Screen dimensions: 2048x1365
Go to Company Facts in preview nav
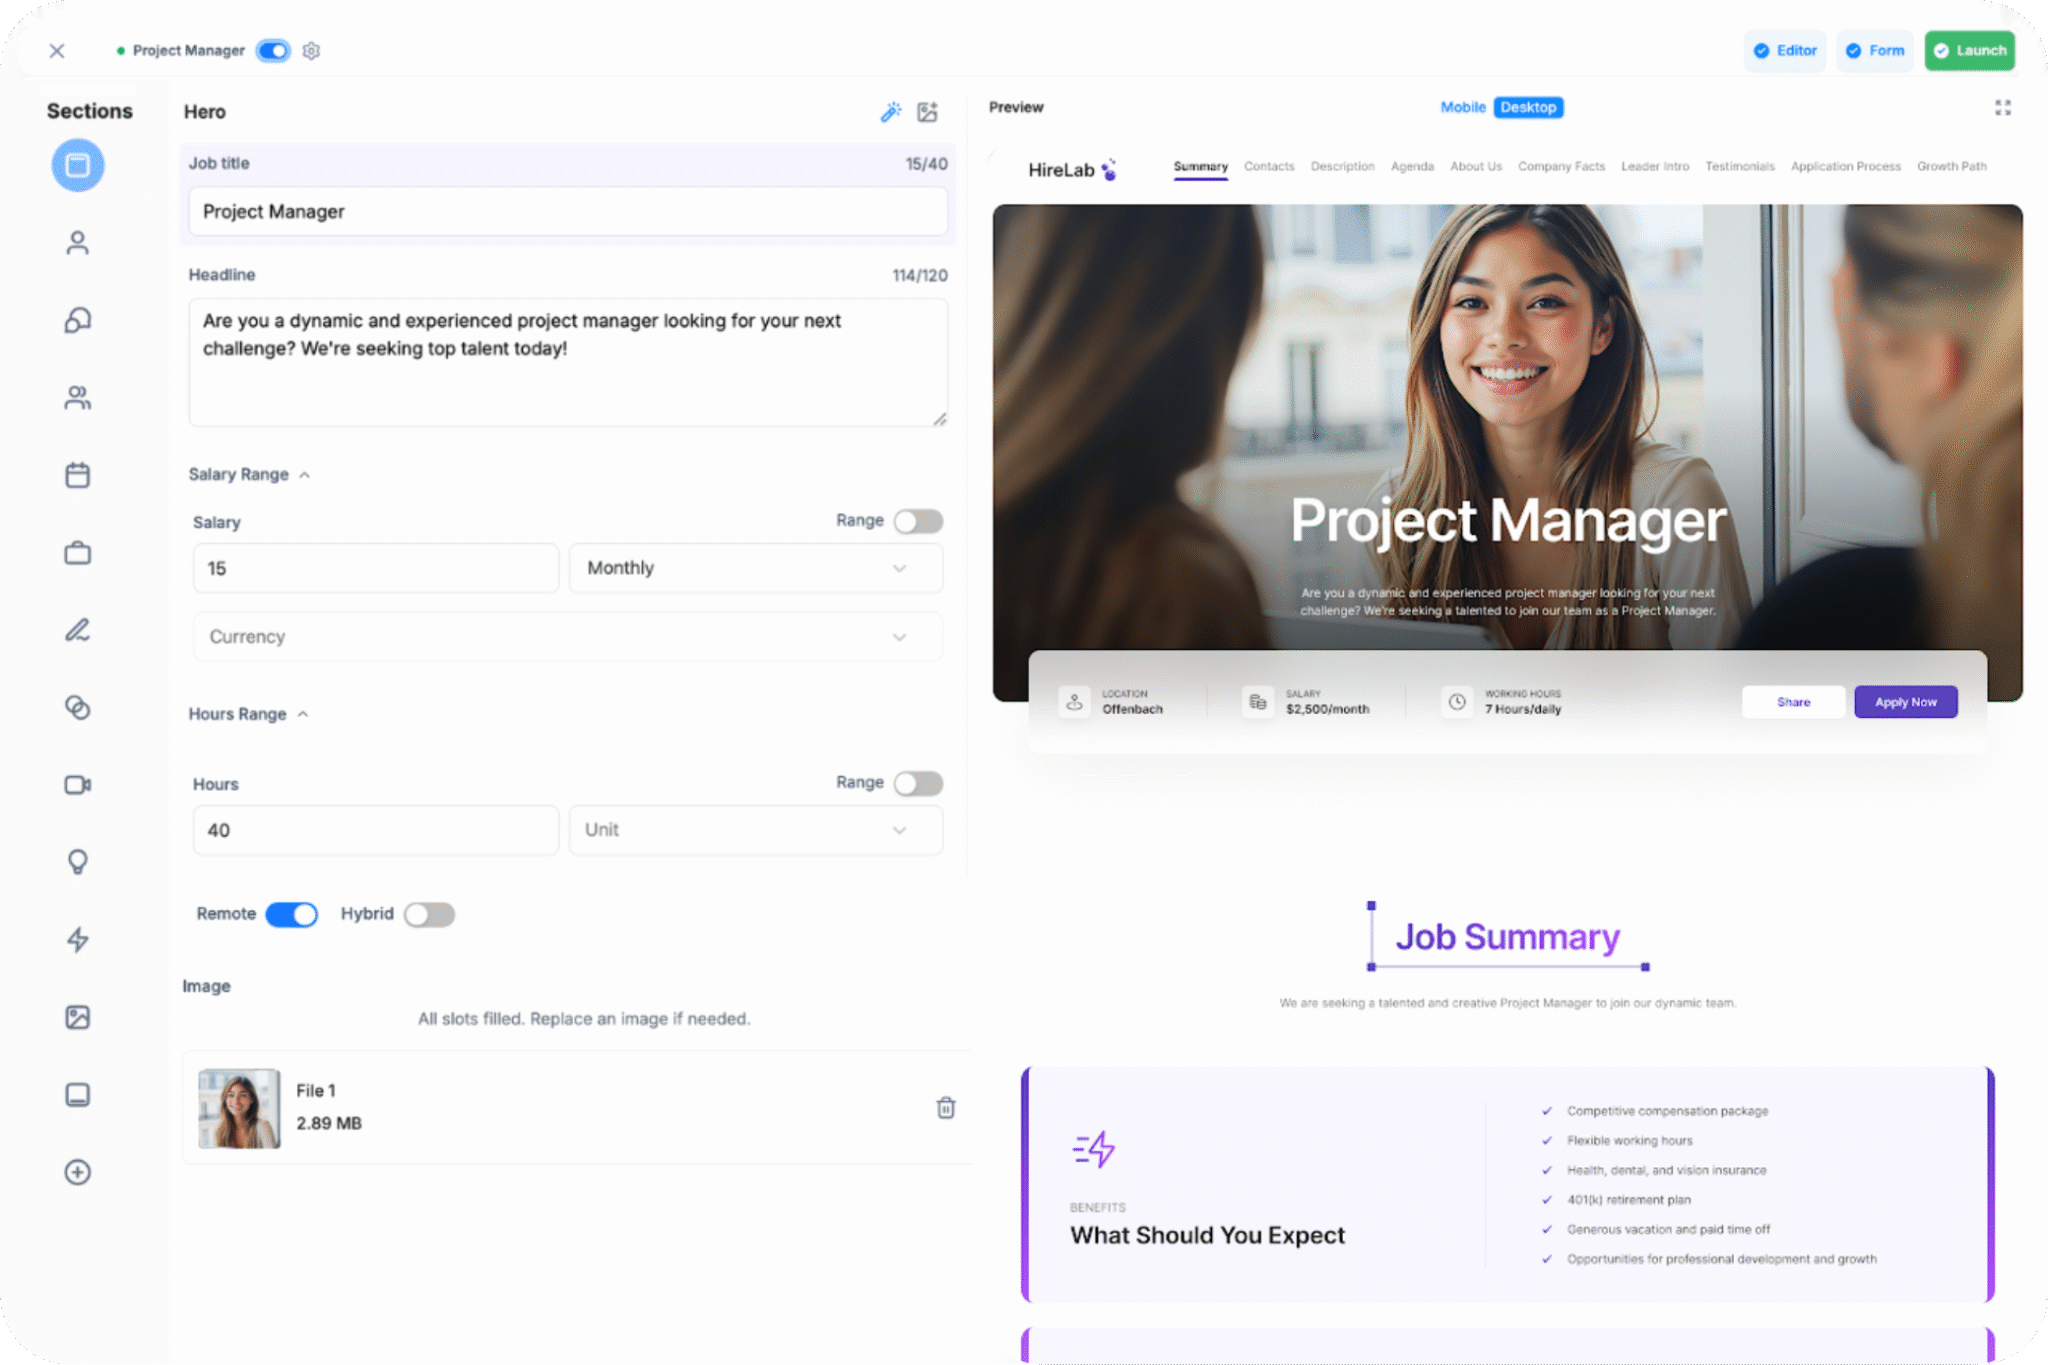pos(1561,166)
